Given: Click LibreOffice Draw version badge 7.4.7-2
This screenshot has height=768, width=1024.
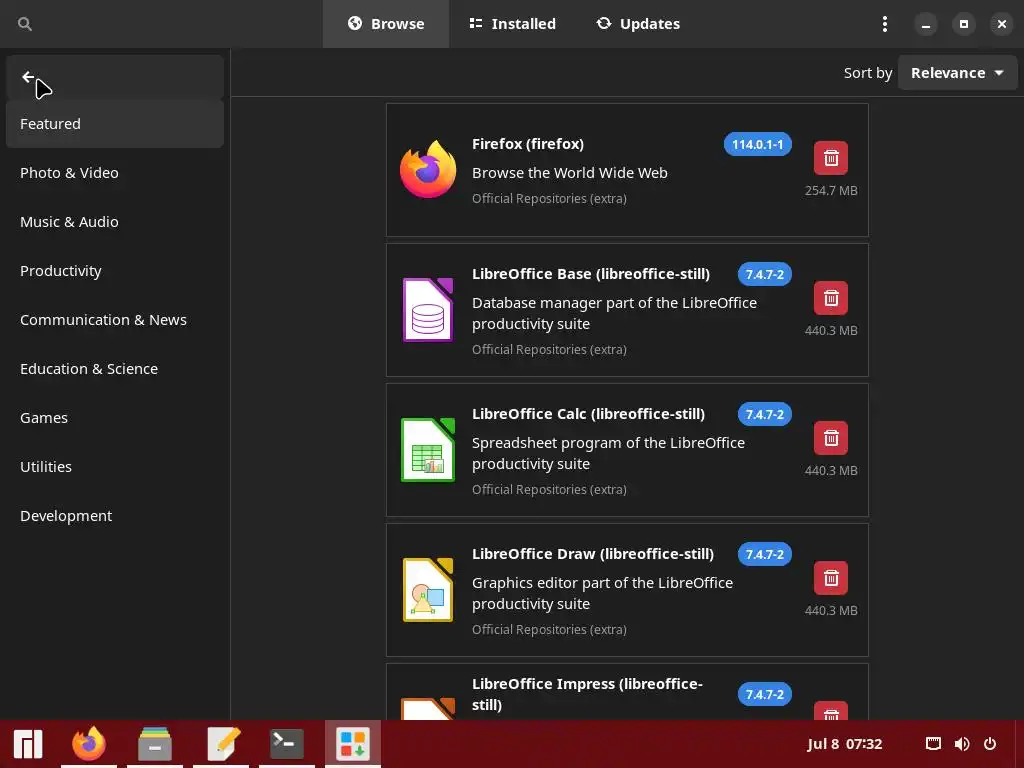Looking at the screenshot, I should click(x=765, y=554).
